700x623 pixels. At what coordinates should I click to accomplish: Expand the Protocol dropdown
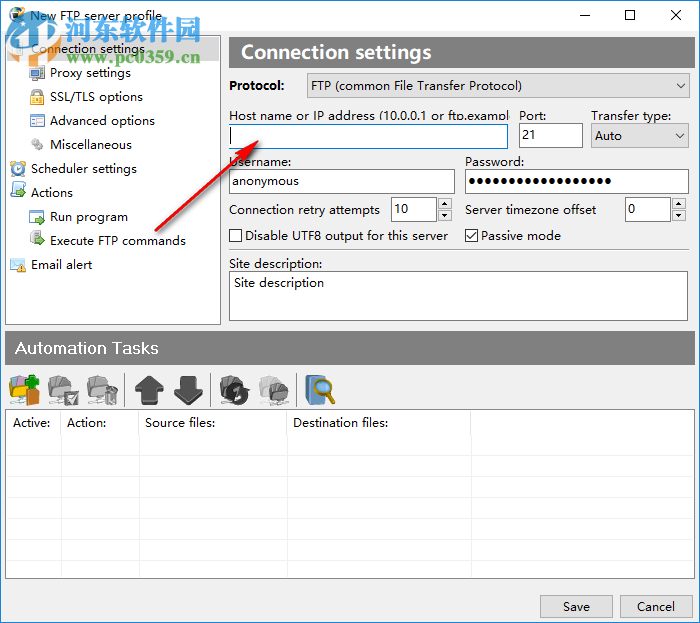click(x=498, y=86)
